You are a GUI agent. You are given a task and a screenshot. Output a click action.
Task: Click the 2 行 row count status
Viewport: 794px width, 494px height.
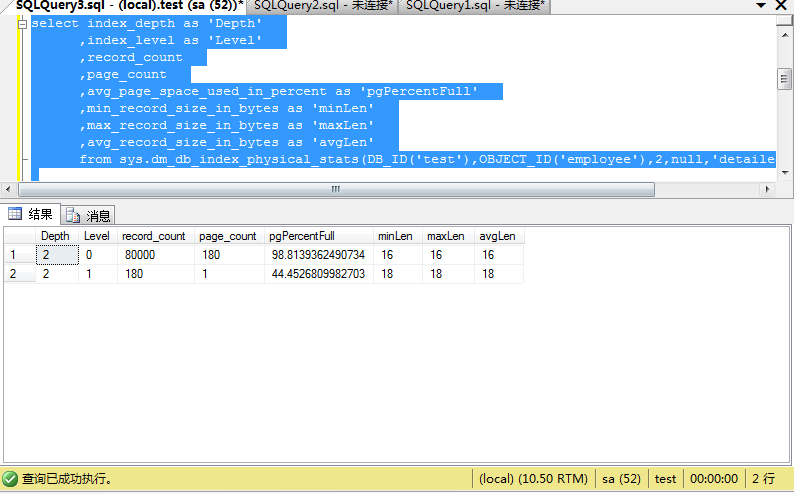(x=763, y=479)
